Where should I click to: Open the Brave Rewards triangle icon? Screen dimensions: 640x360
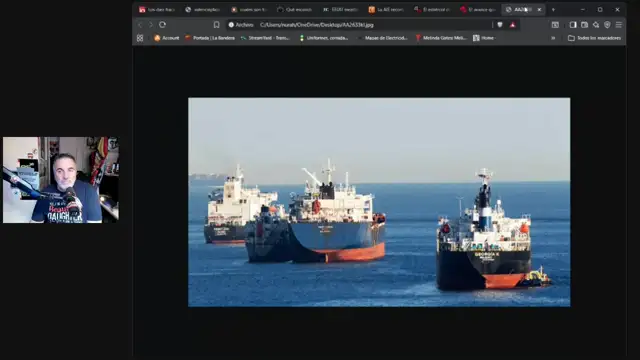coord(513,25)
